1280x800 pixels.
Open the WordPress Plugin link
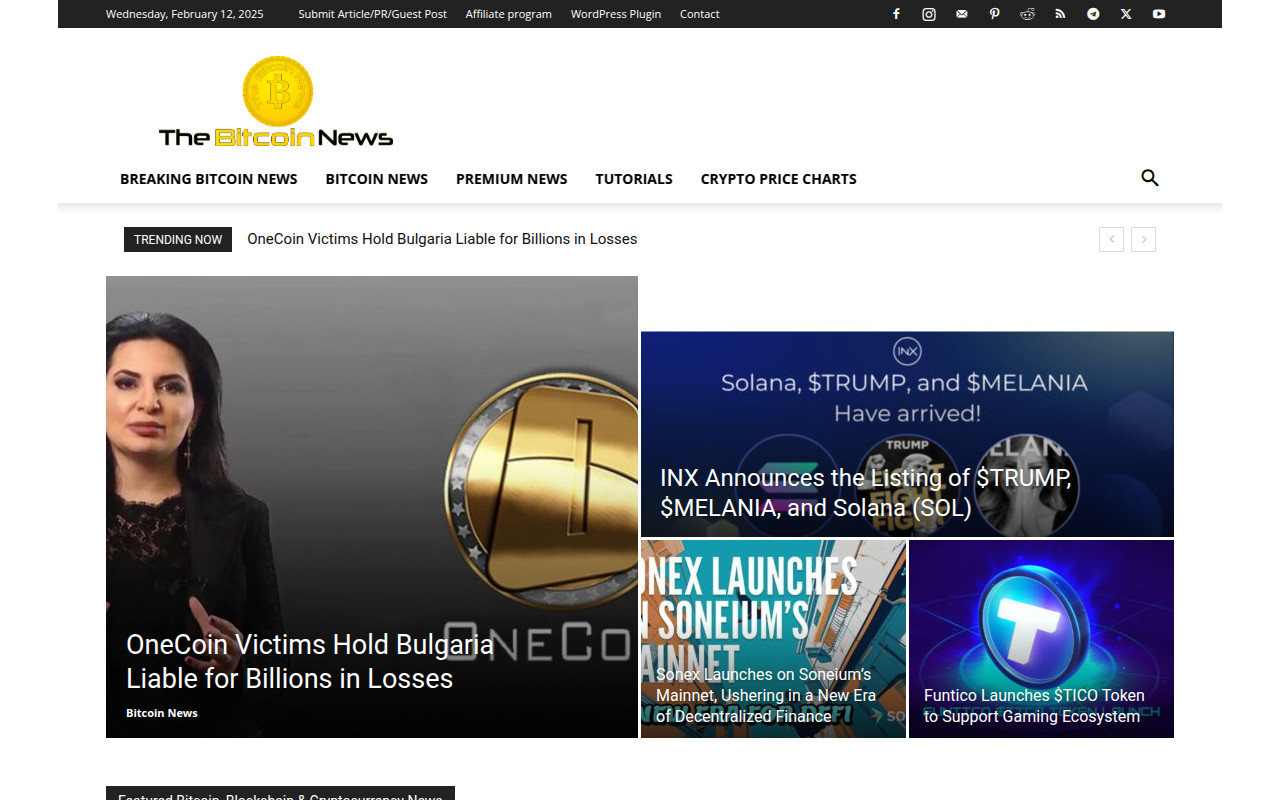click(x=615, y=14)
